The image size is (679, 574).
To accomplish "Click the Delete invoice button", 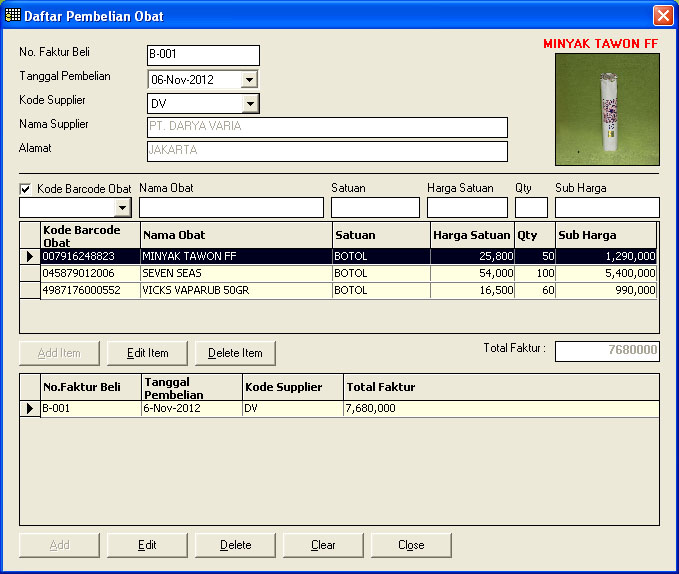I will click(235, 545).
